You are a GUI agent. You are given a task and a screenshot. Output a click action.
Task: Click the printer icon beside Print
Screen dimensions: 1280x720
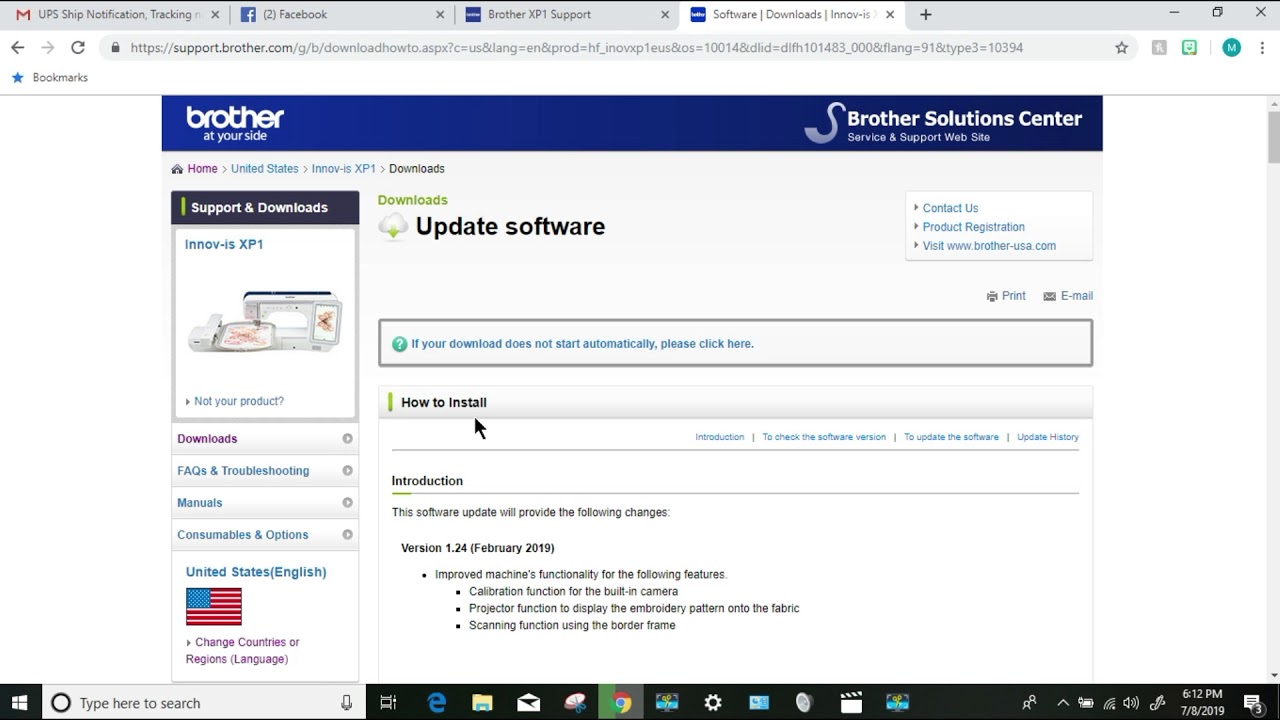point(992,296)
